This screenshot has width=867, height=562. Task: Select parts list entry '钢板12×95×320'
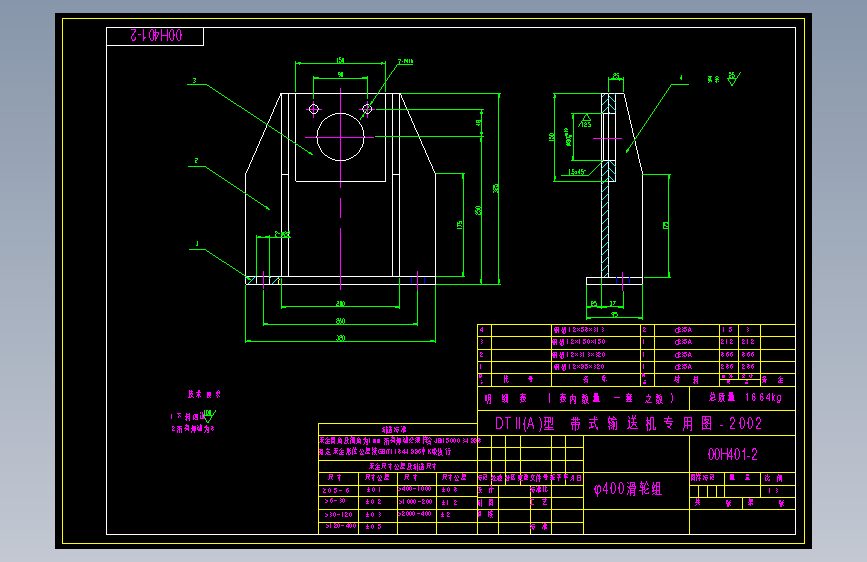click(x=579, y=367)
